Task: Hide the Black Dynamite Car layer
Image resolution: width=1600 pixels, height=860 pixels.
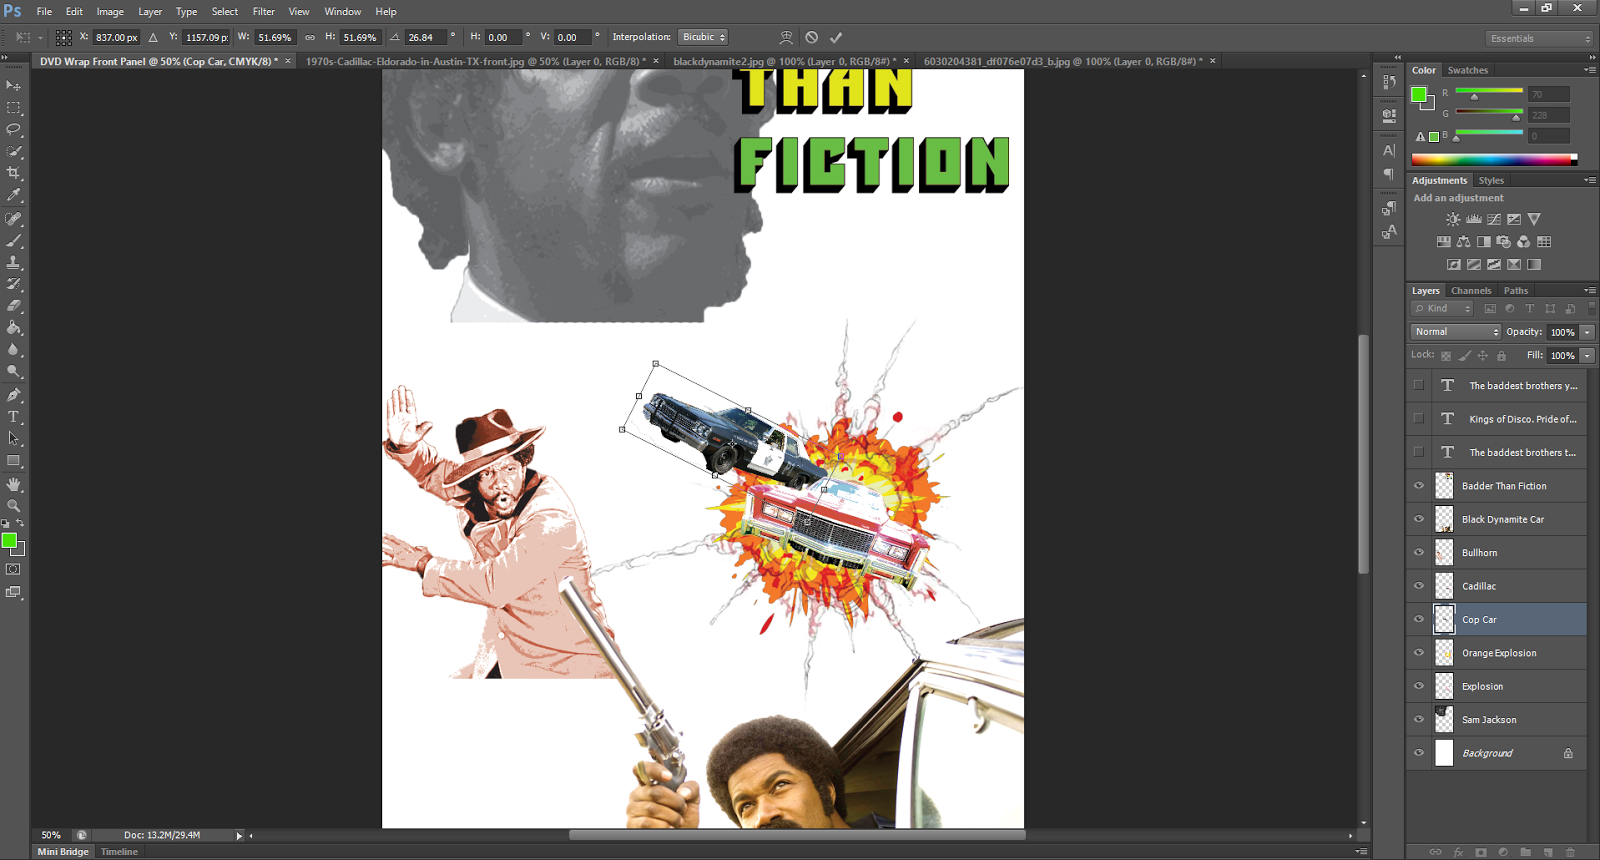Action: (x=1418, y=519)
